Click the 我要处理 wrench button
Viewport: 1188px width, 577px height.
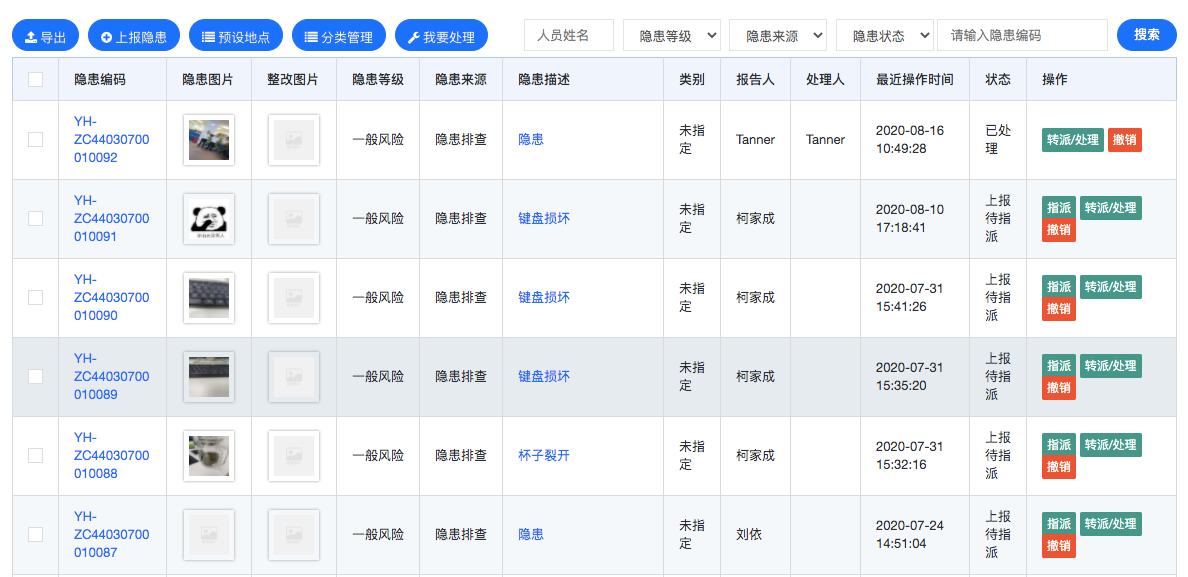441,37
